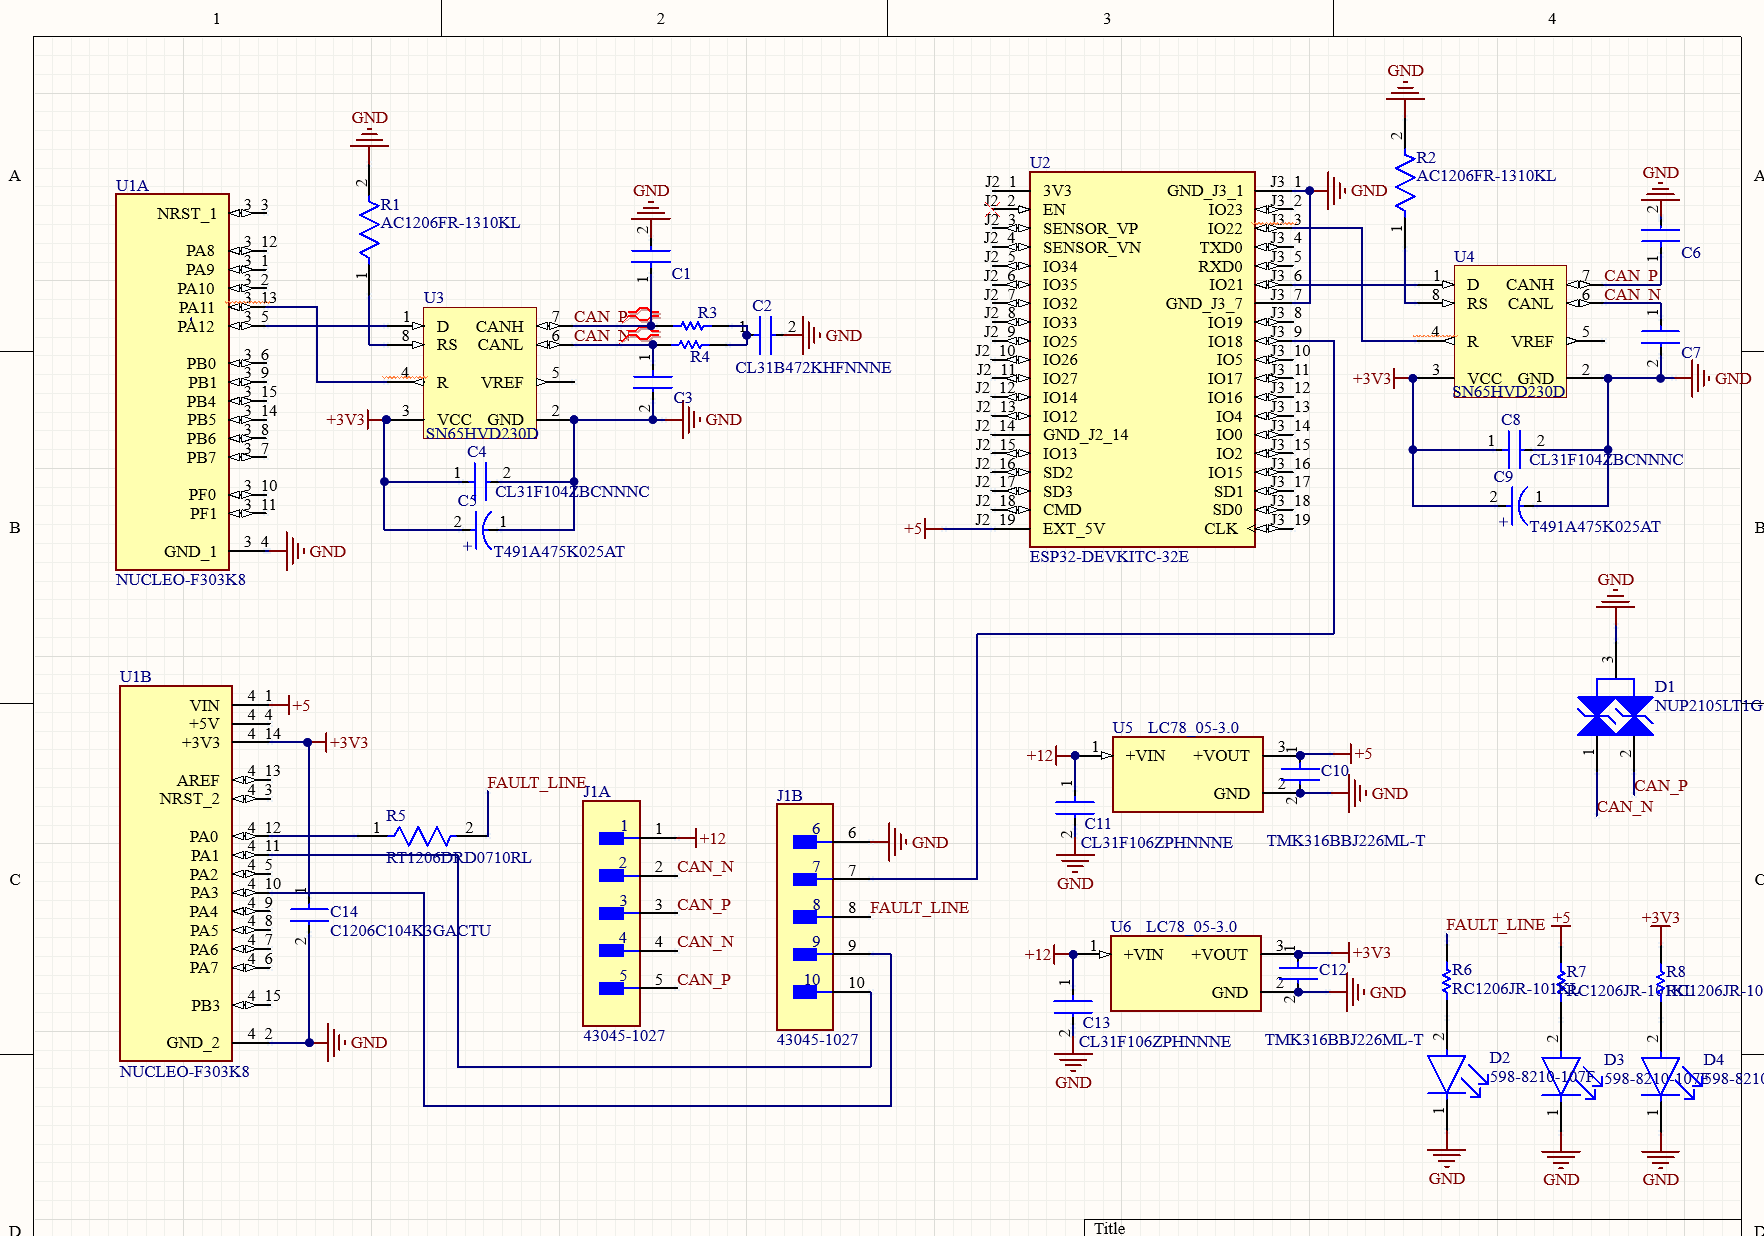
Task: Select the C13 capacitor symbol
Action: coord(1073,1007)
